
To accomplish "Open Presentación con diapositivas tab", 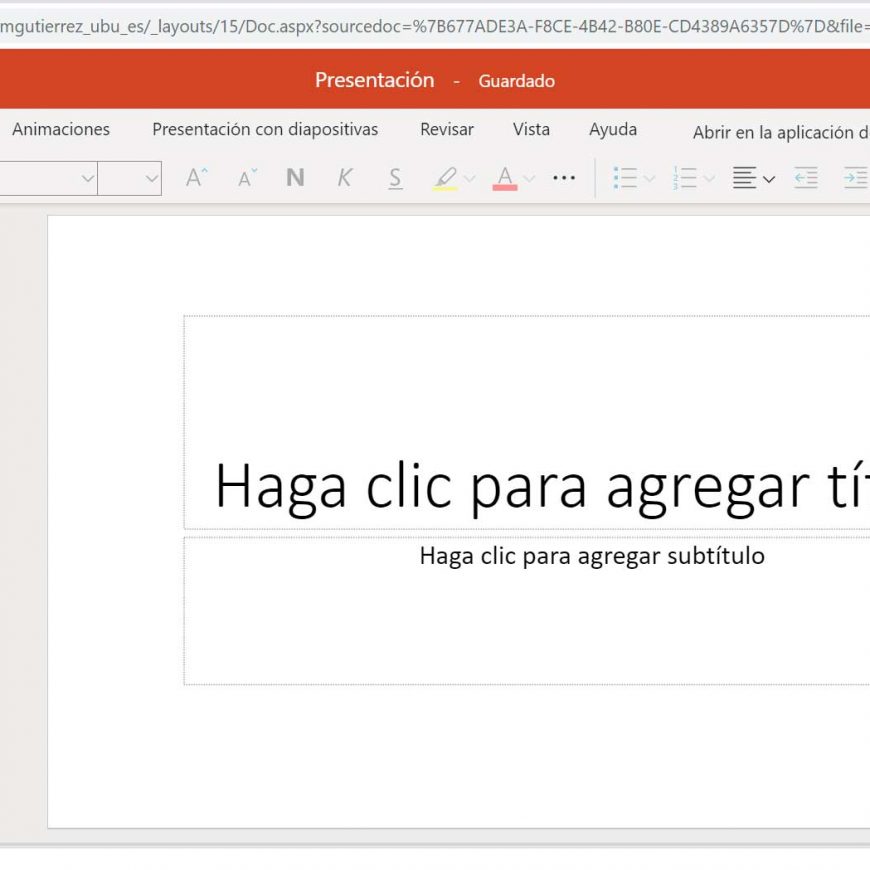I will tap(265, 129).
